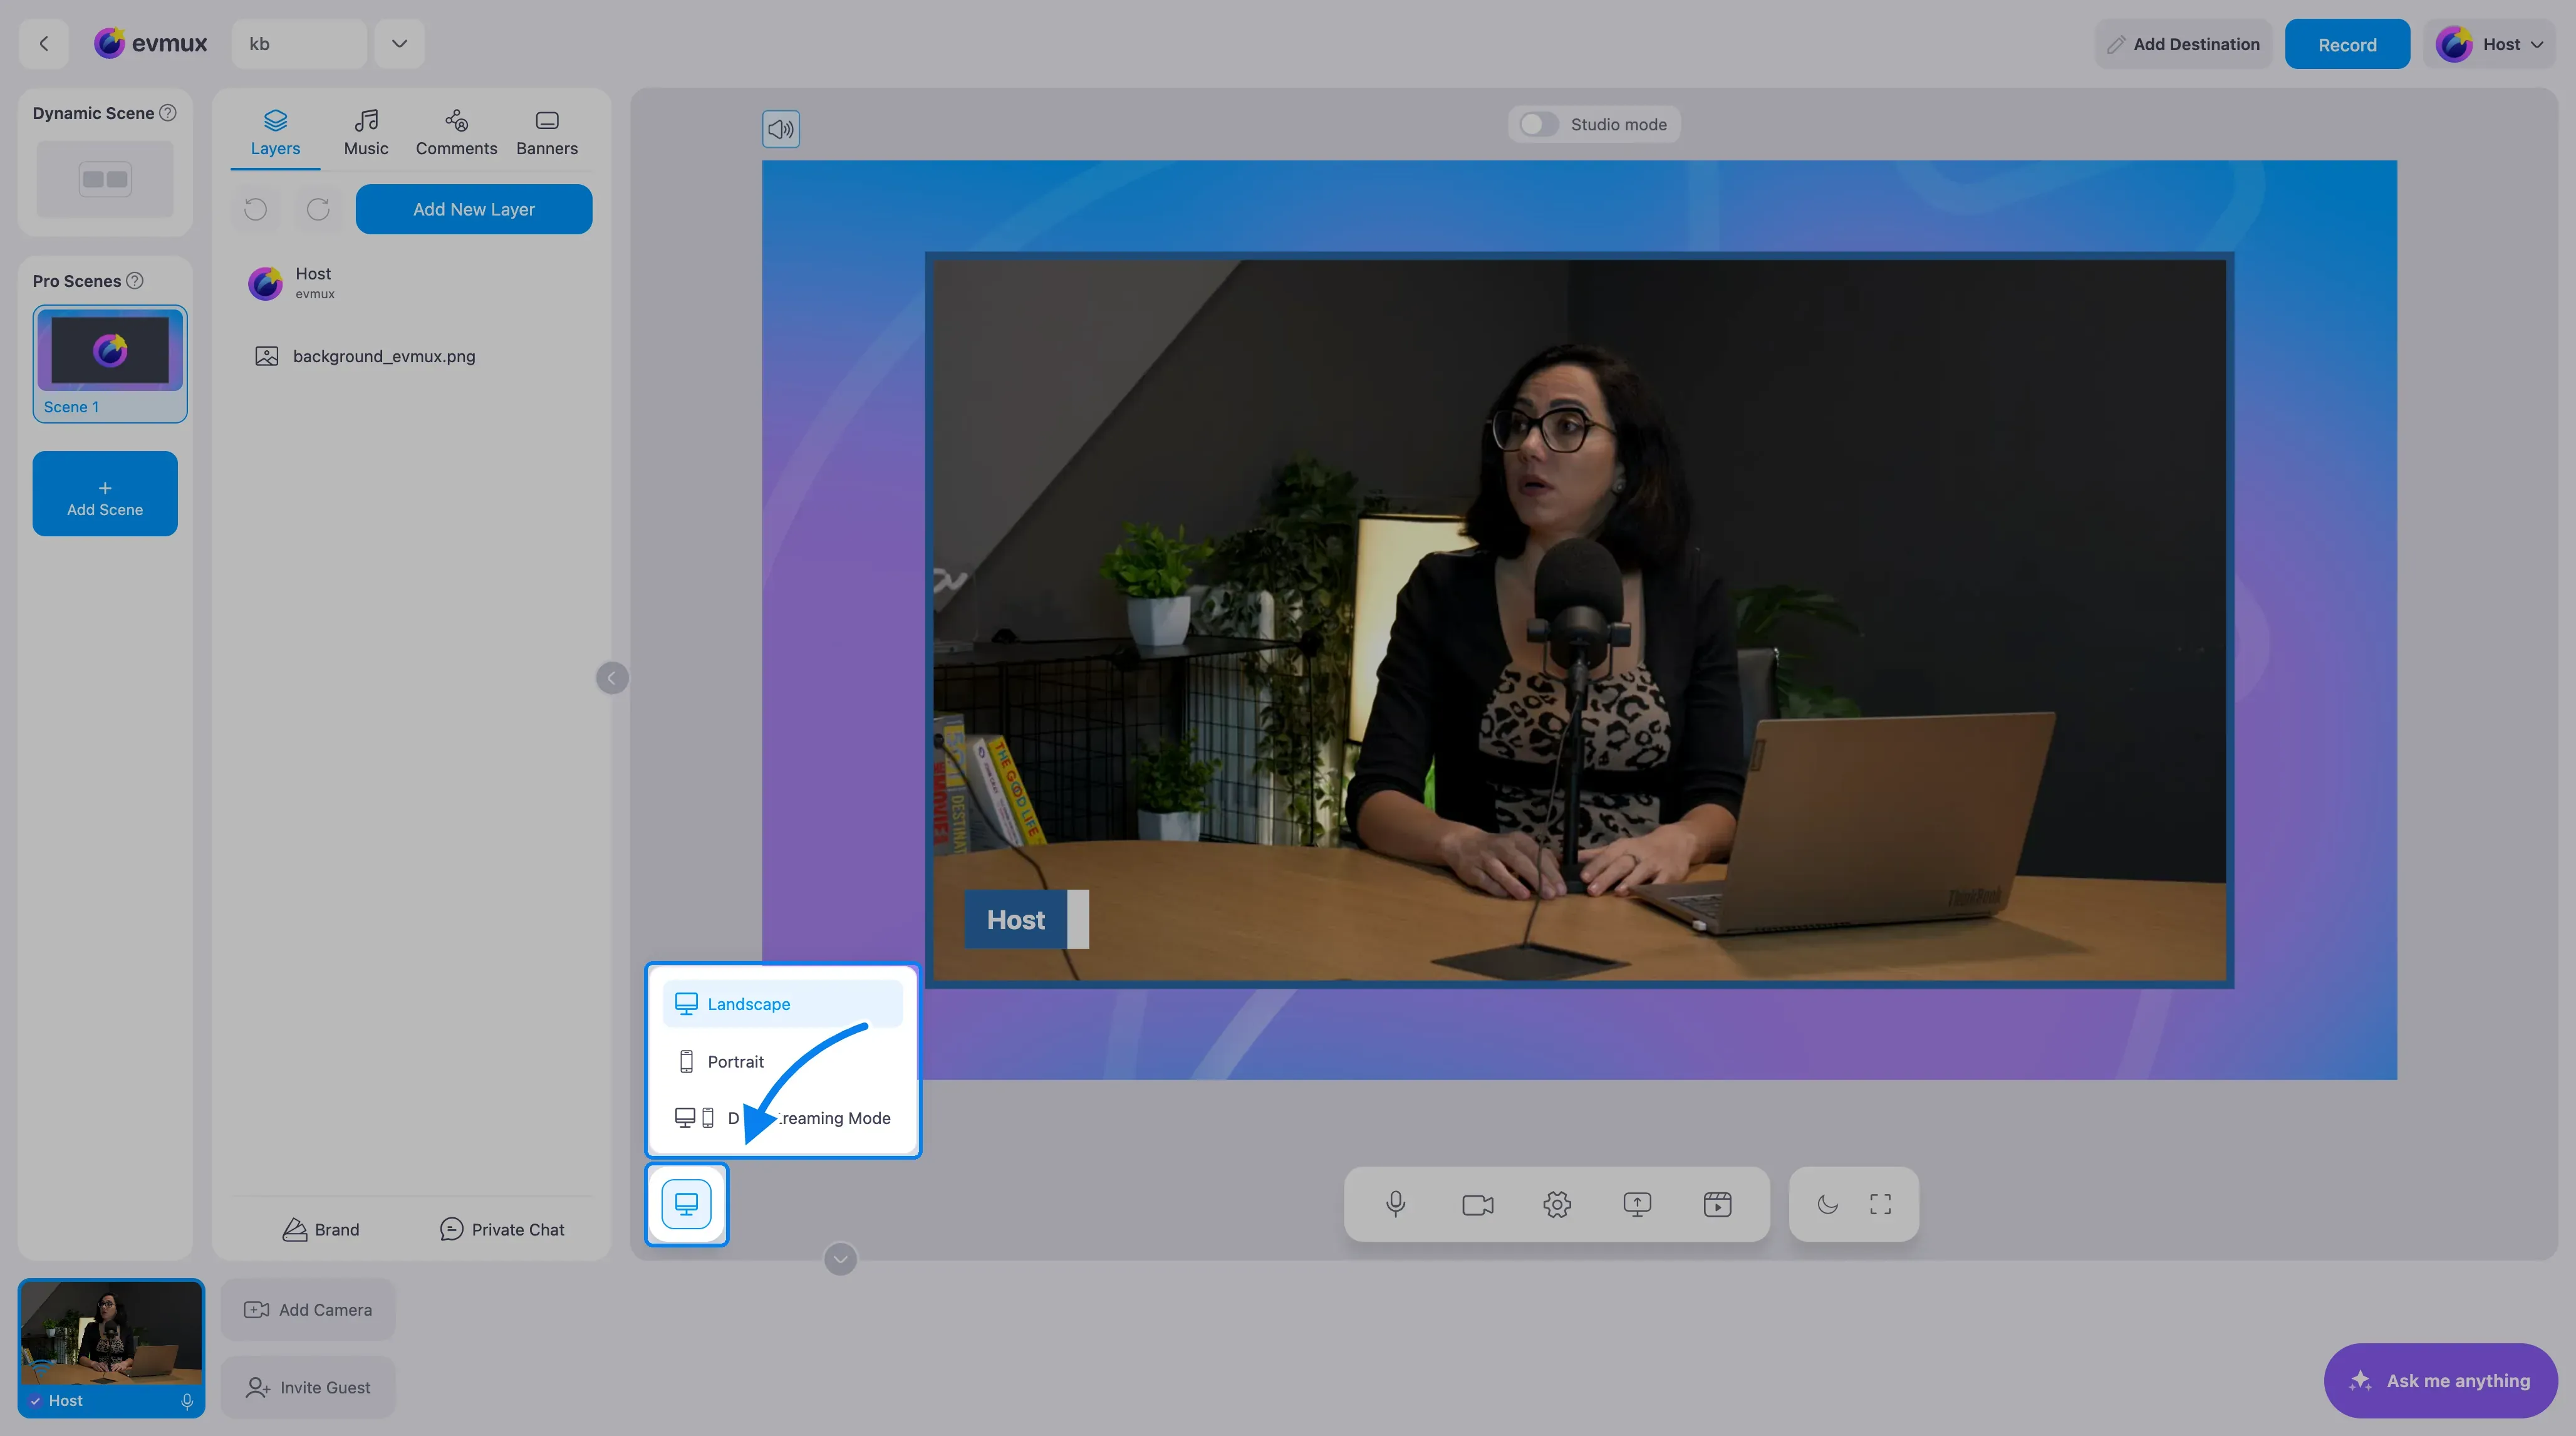The image size is (2576, 1436).
Task: Select Landscape orientation option
Action: tap(782, 1004)
